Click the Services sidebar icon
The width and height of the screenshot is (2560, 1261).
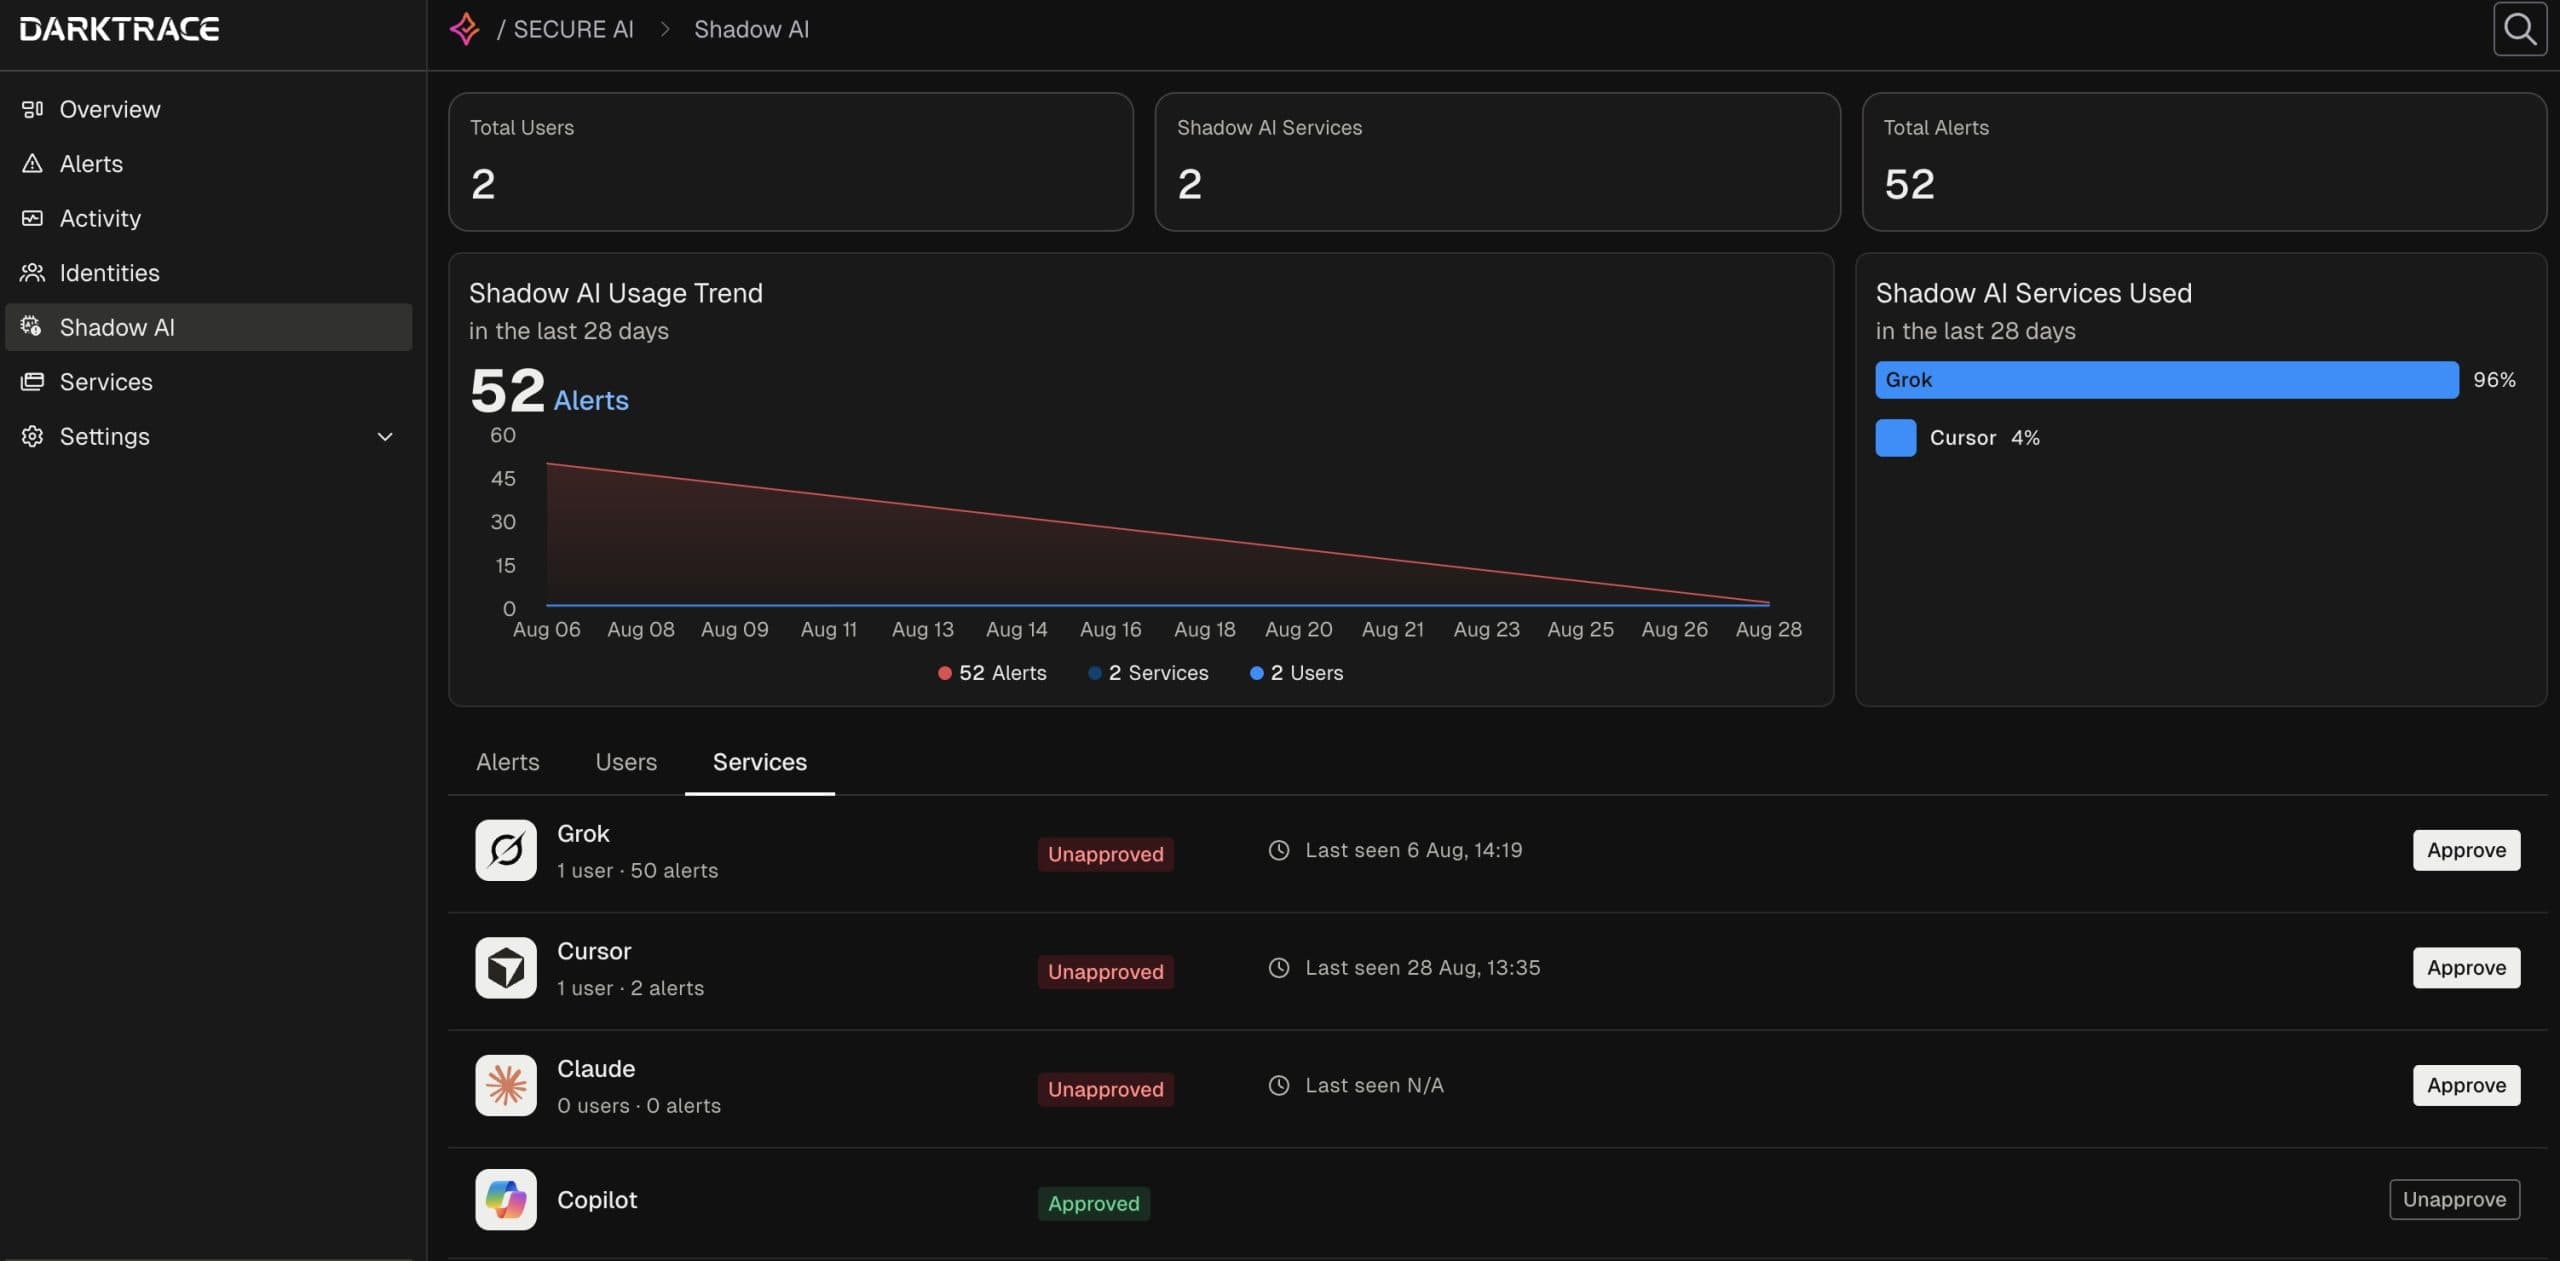33,382
